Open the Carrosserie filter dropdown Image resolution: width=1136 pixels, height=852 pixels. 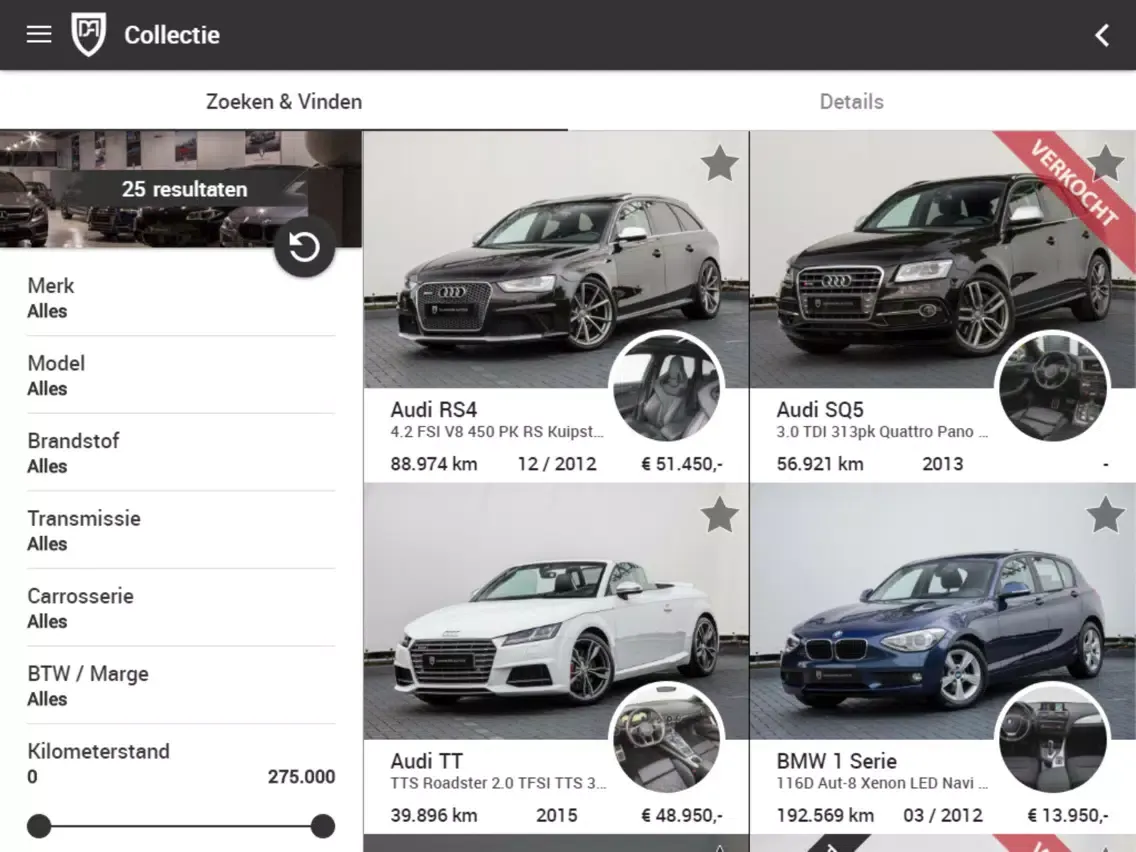pos(181,608)
